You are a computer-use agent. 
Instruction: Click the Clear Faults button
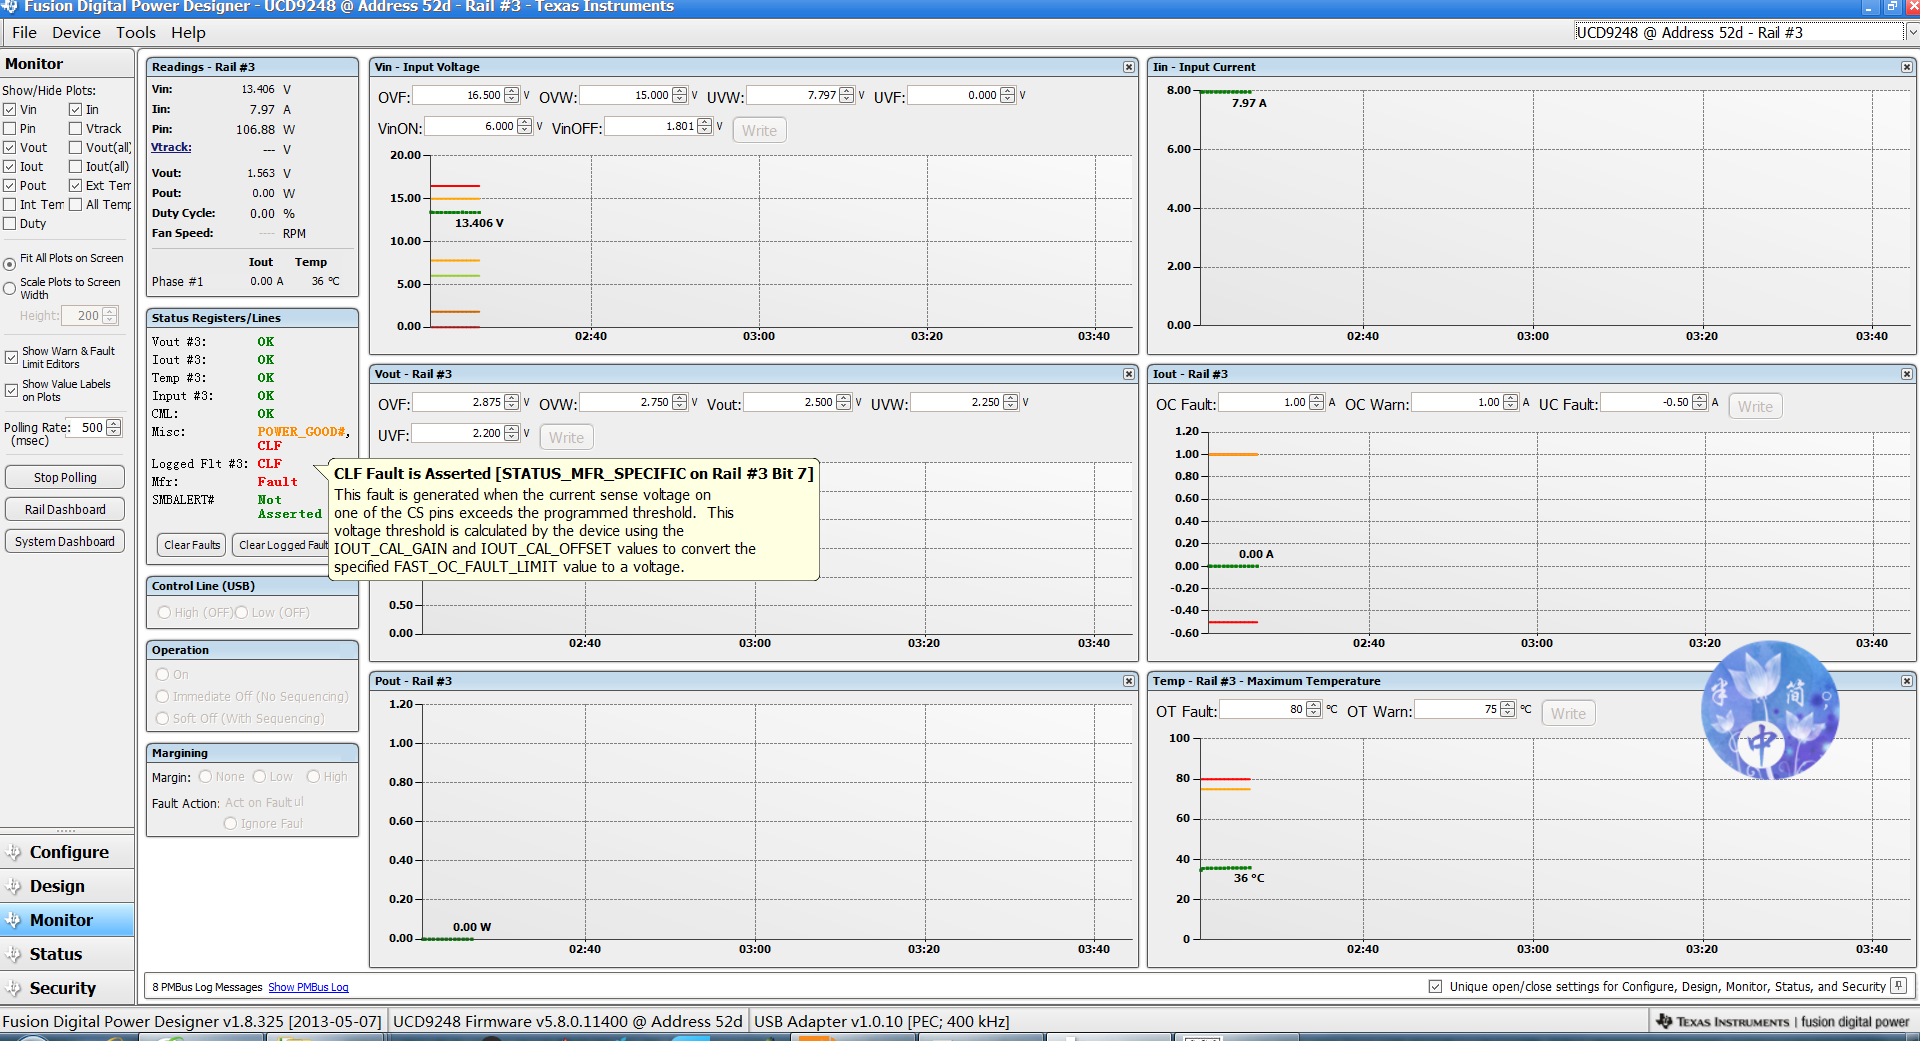[x=192, y=545]
